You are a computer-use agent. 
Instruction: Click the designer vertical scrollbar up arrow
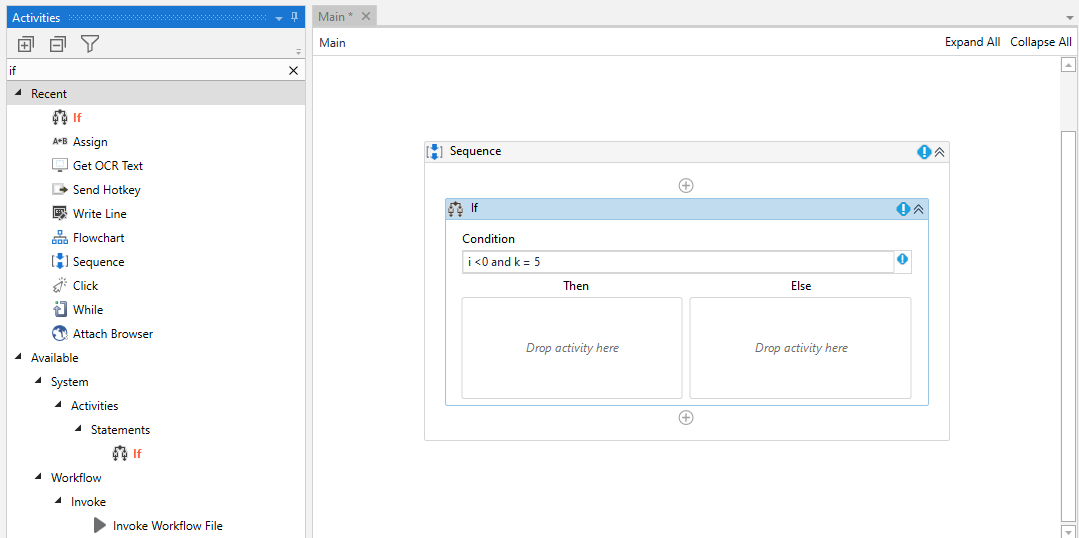(x=1068, y=65)
